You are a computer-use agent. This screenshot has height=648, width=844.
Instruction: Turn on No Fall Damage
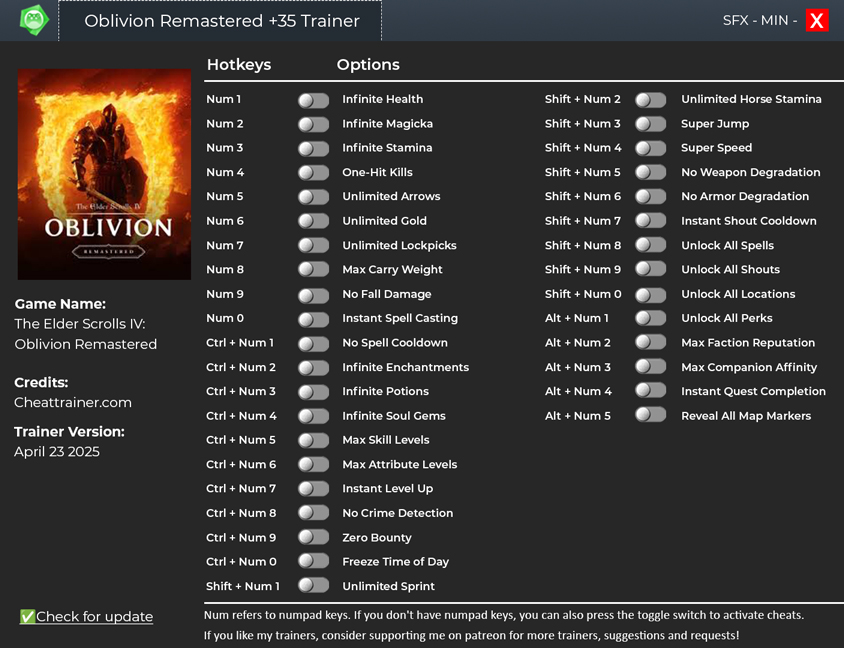click(x=313, y=295)
